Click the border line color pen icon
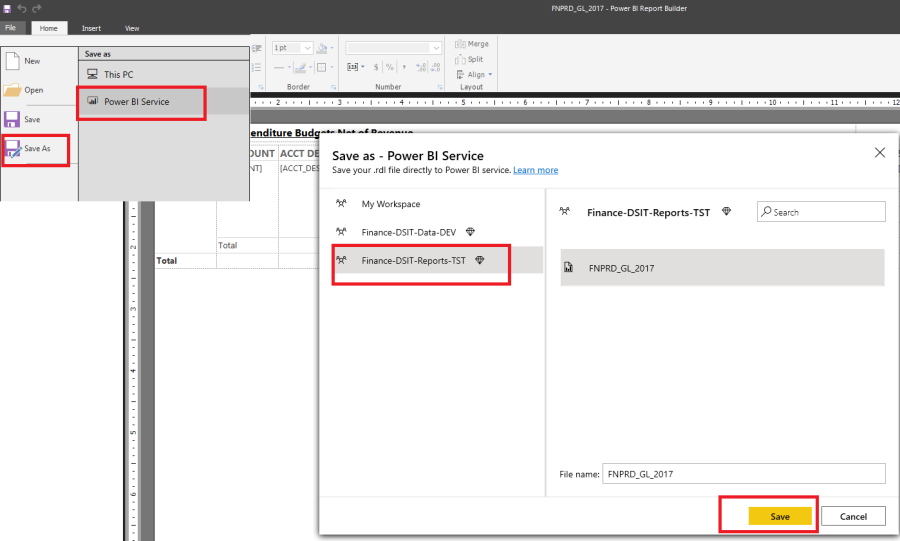900x541 pixels. coord(300,68)
